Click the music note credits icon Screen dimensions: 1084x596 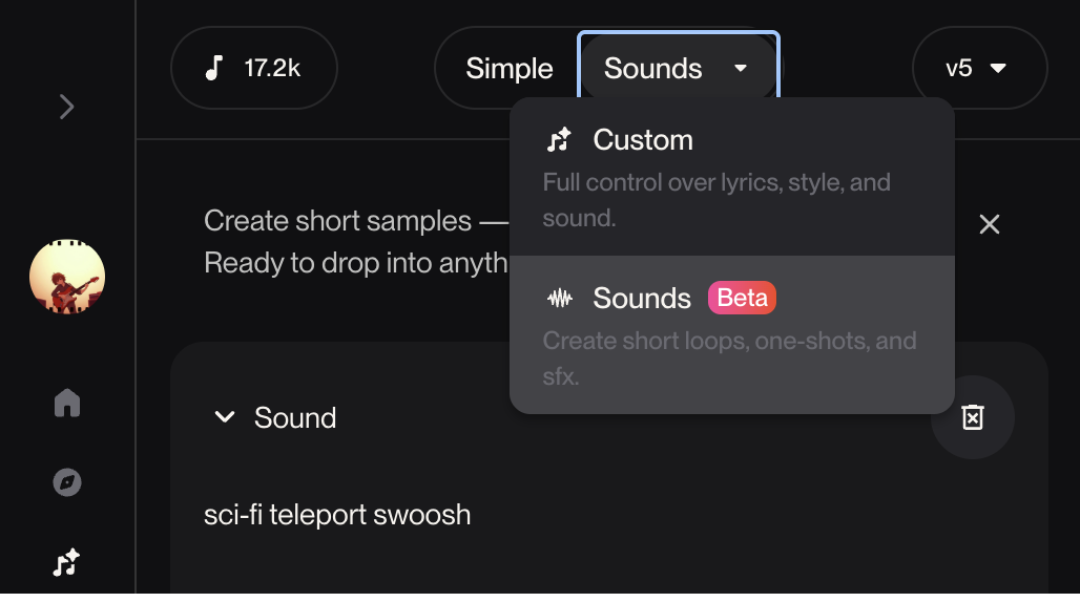point(213,68)
